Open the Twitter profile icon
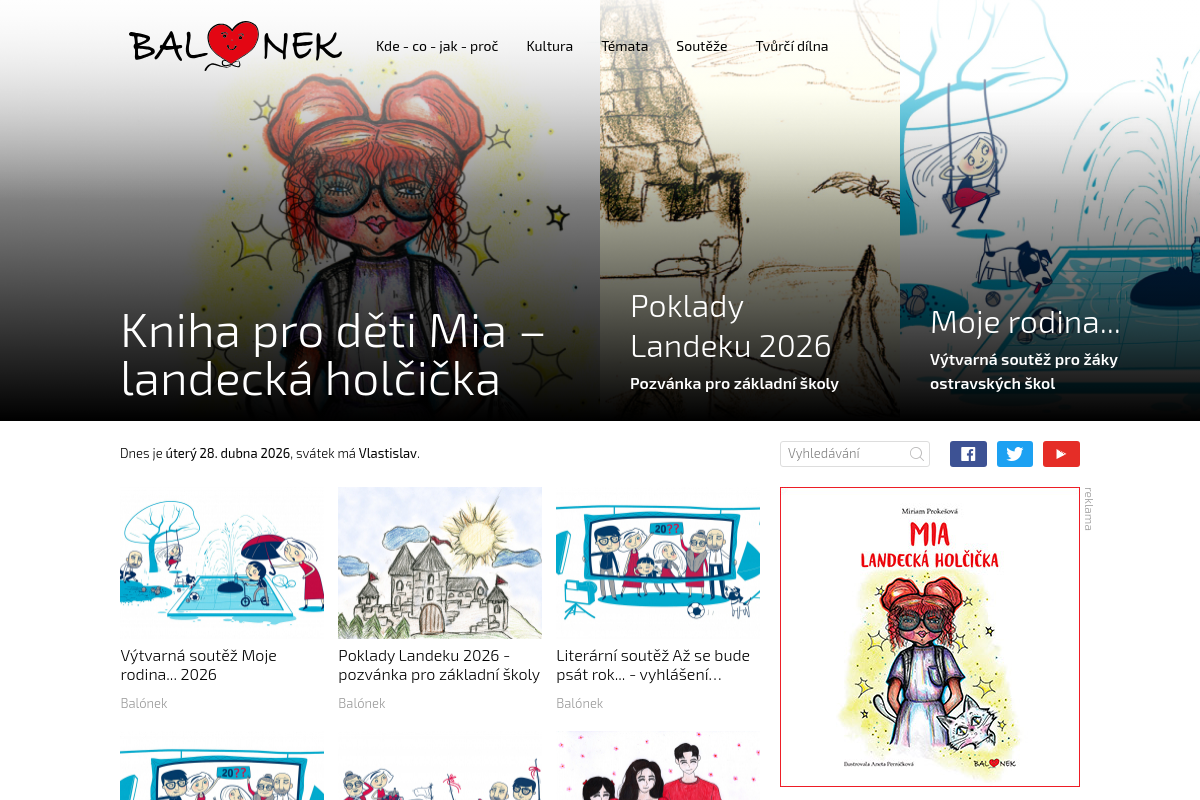 pos(1015,454)
